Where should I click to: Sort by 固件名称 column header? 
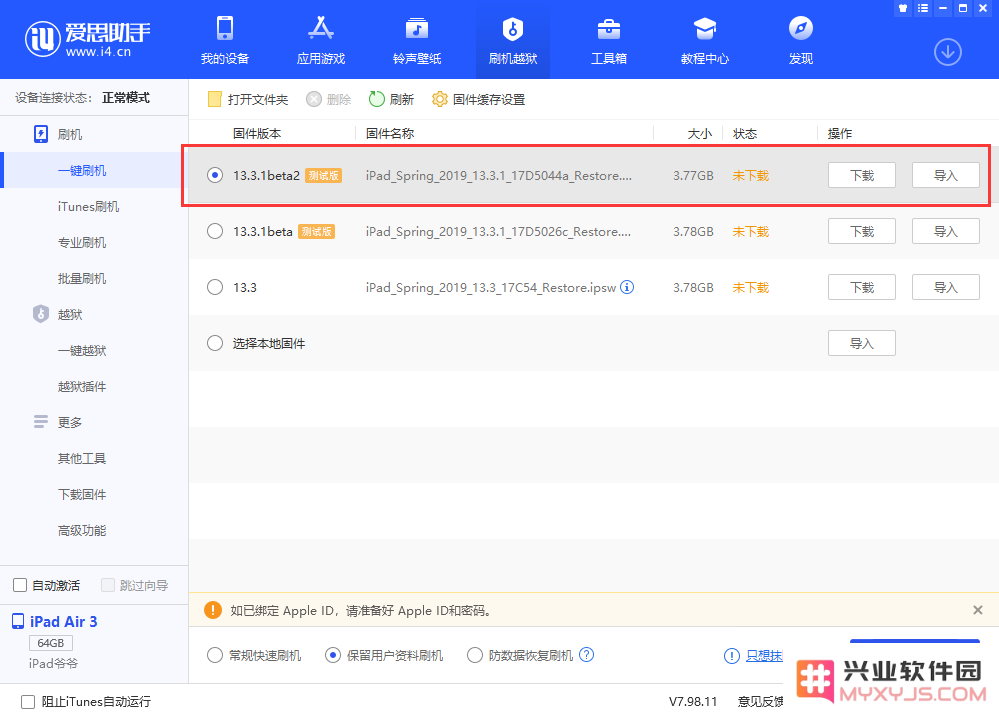[390, 134]
